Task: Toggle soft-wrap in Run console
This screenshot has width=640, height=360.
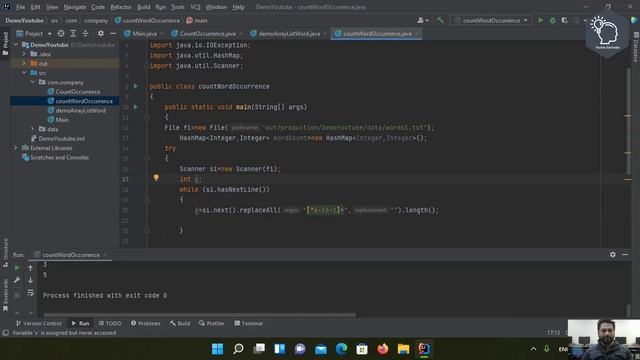Action: pos(31,293)
